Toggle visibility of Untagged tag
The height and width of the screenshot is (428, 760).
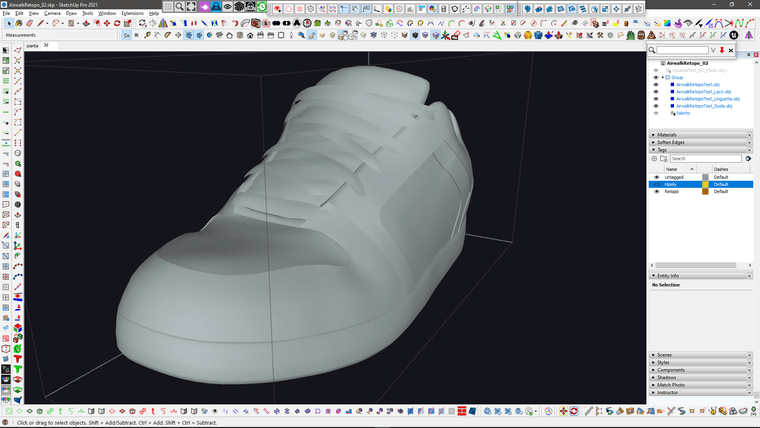[x=656, y=177]
